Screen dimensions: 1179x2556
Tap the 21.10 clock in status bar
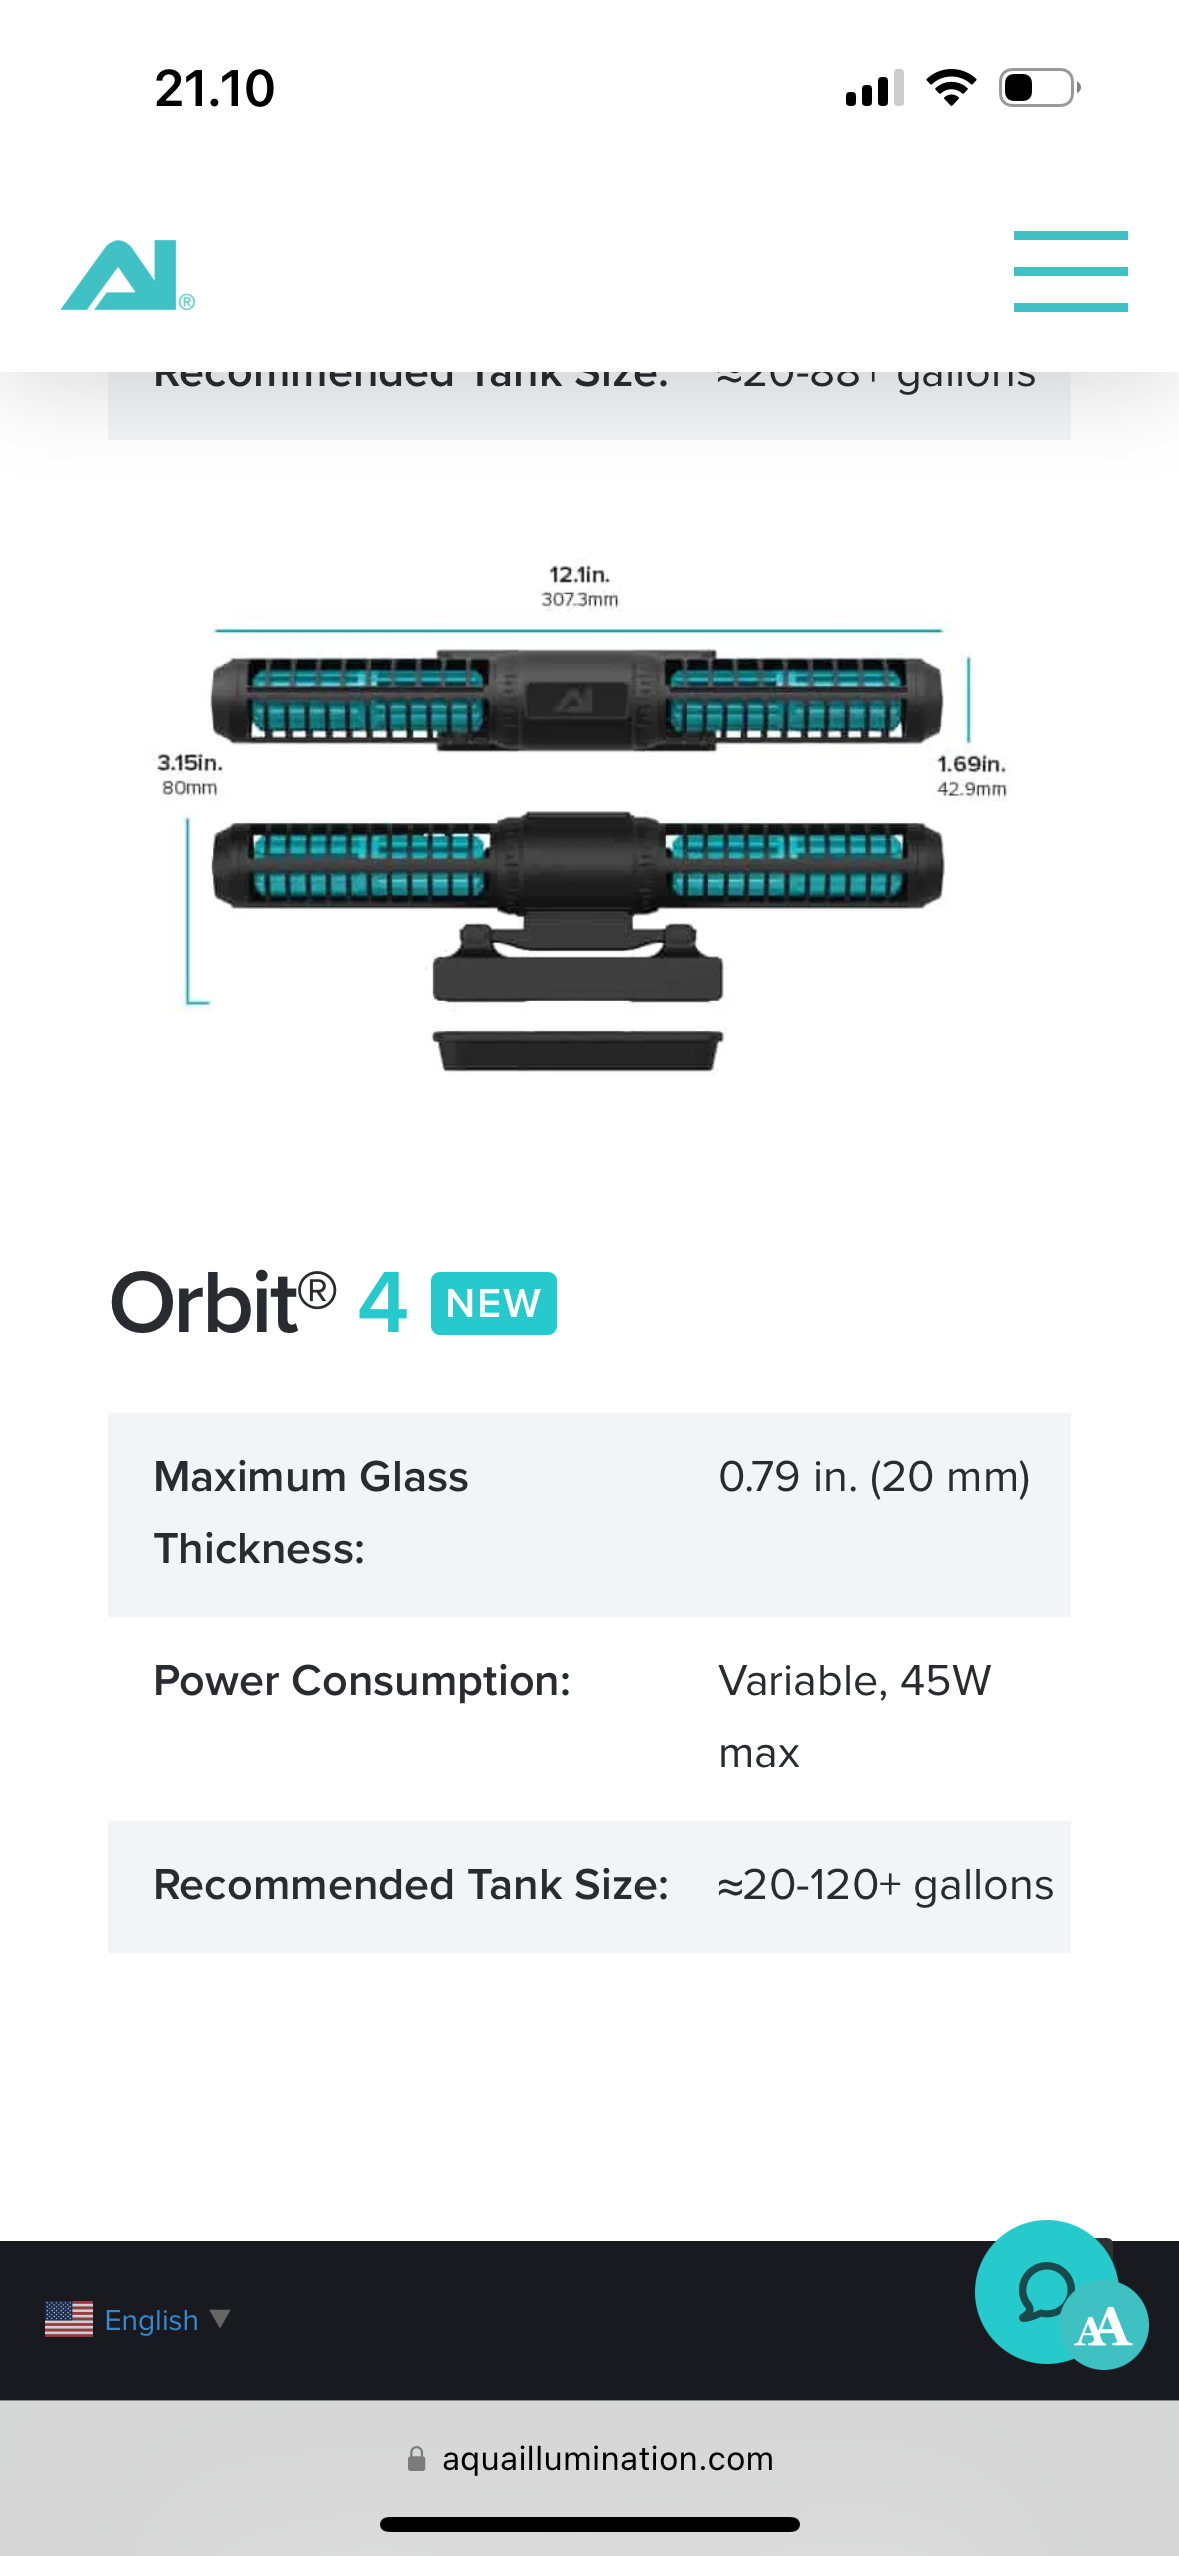tap(215, 88)
